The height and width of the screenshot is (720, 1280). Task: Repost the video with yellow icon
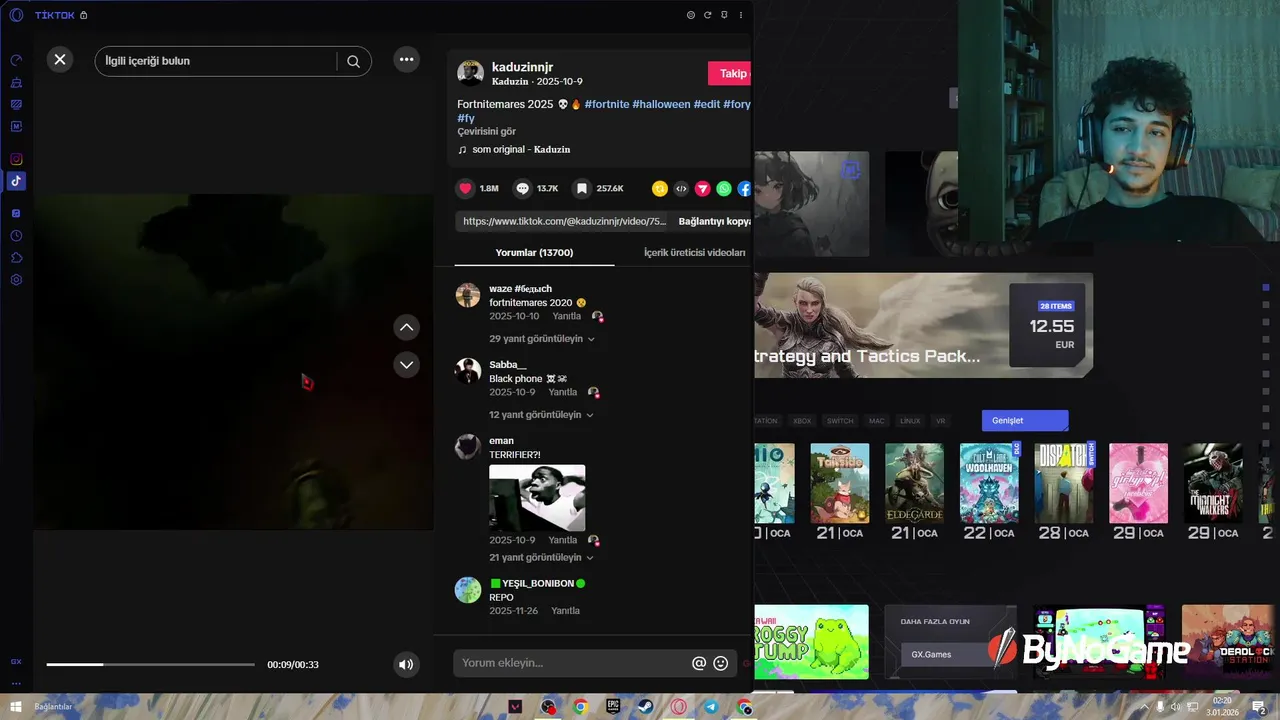[x=659, y=188]
